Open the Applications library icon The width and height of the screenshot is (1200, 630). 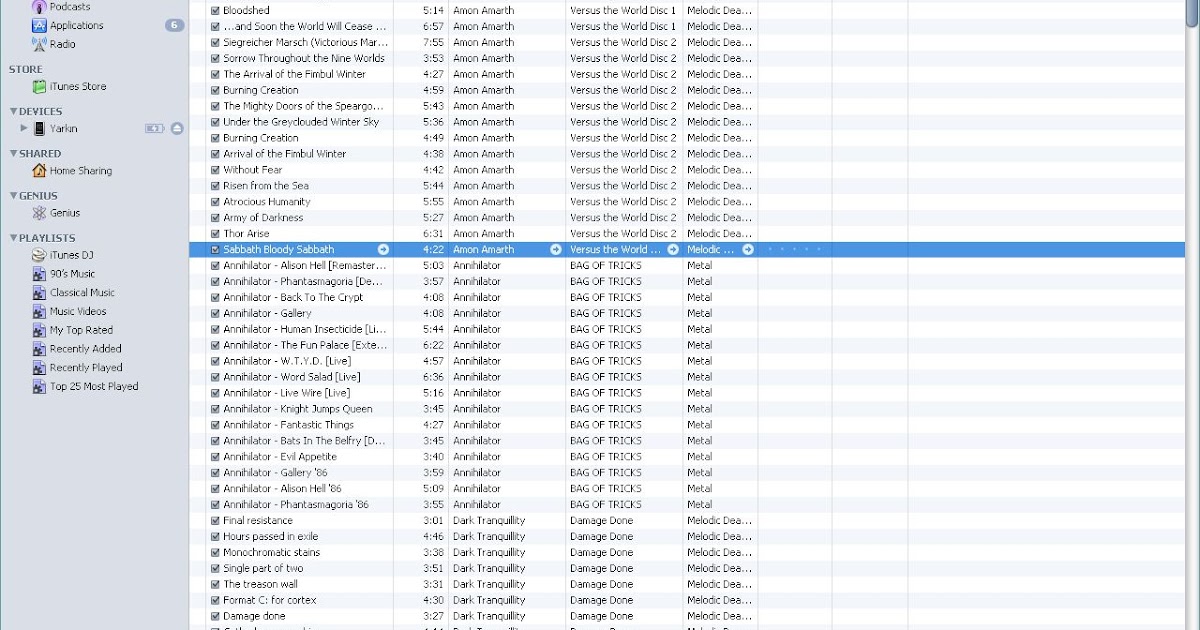point(39,25)
